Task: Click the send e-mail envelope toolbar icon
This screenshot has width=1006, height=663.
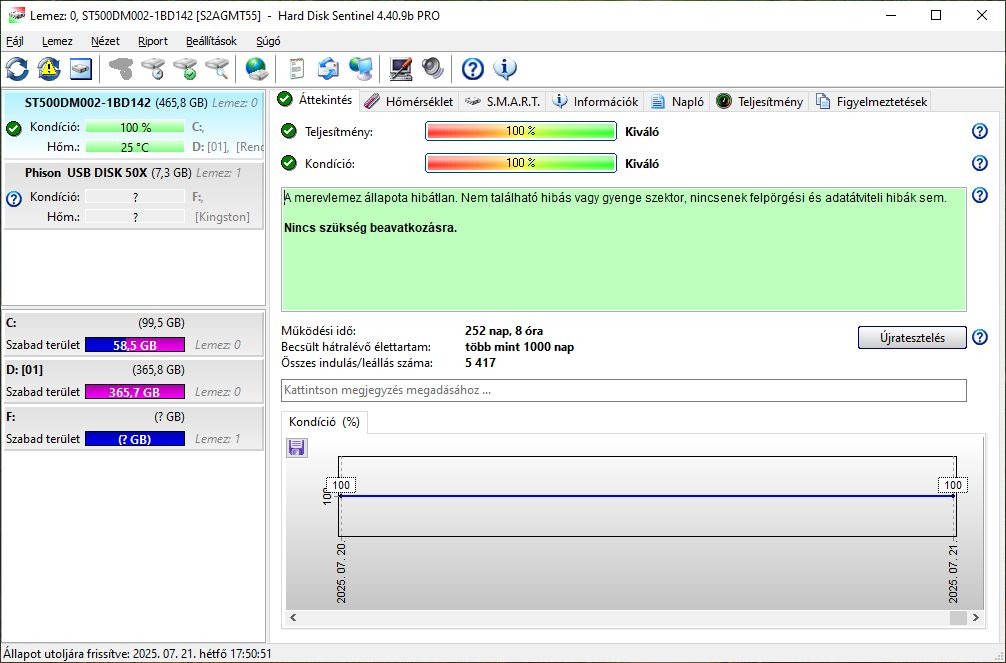Action: 328,69
